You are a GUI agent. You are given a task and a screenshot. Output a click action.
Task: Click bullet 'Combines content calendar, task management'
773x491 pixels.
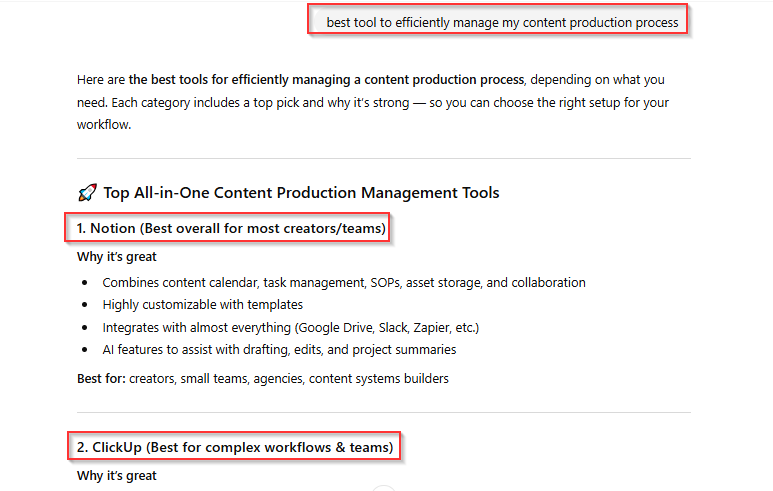tap(344, 282)
